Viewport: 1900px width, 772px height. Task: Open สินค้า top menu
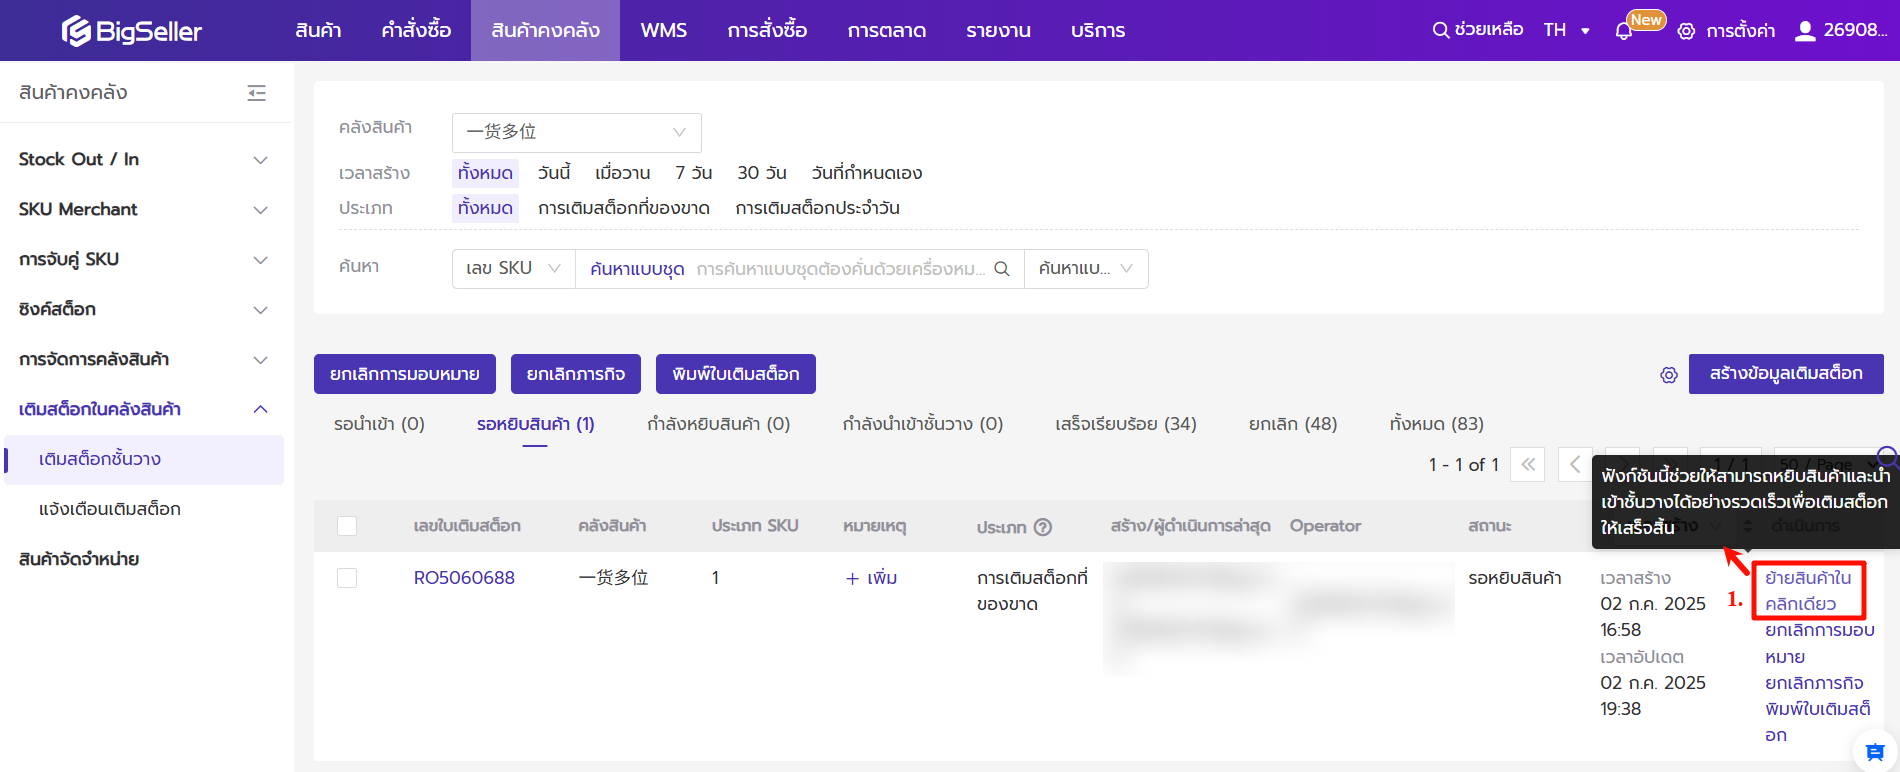(318, 31)
